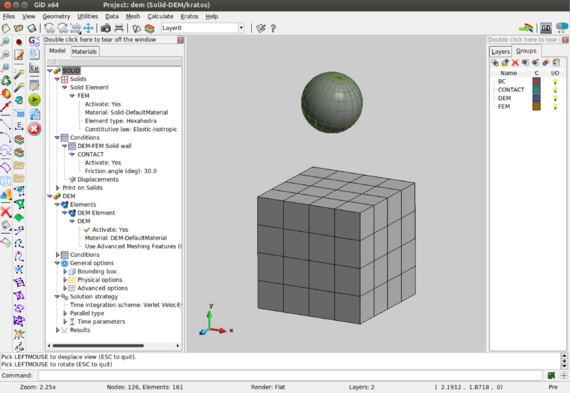This screenshot has width=570, height=393.
Task: Click the printer icon in top toolbar
Action: click(x=119, y=28)
